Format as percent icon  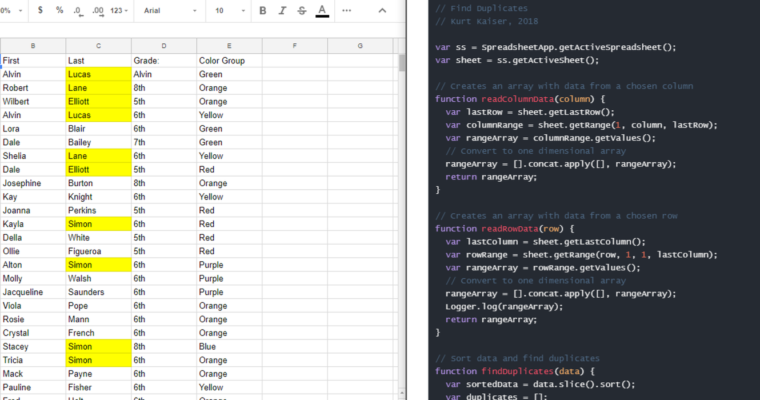pos(59,10)
